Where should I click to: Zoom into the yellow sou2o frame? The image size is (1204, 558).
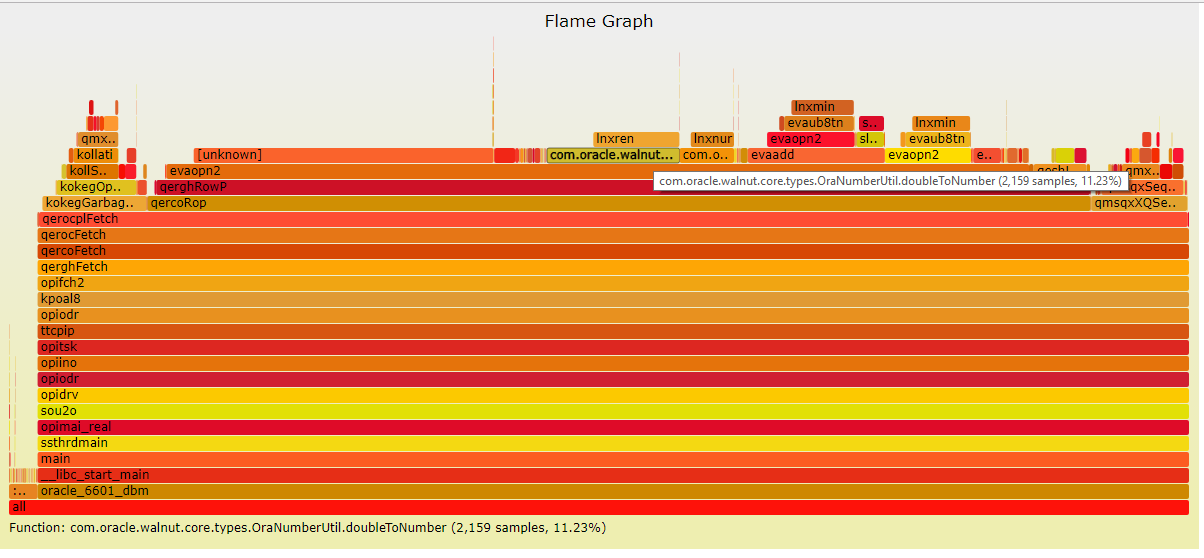612,411
